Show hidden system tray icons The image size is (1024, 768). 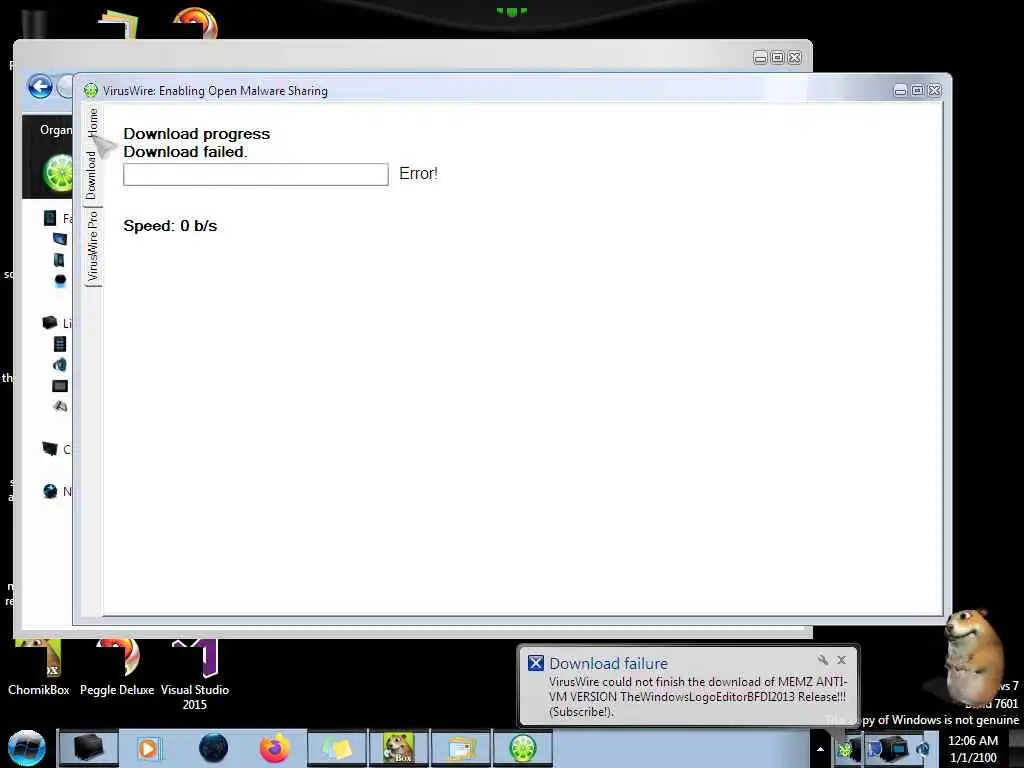[x=820, y=749]
